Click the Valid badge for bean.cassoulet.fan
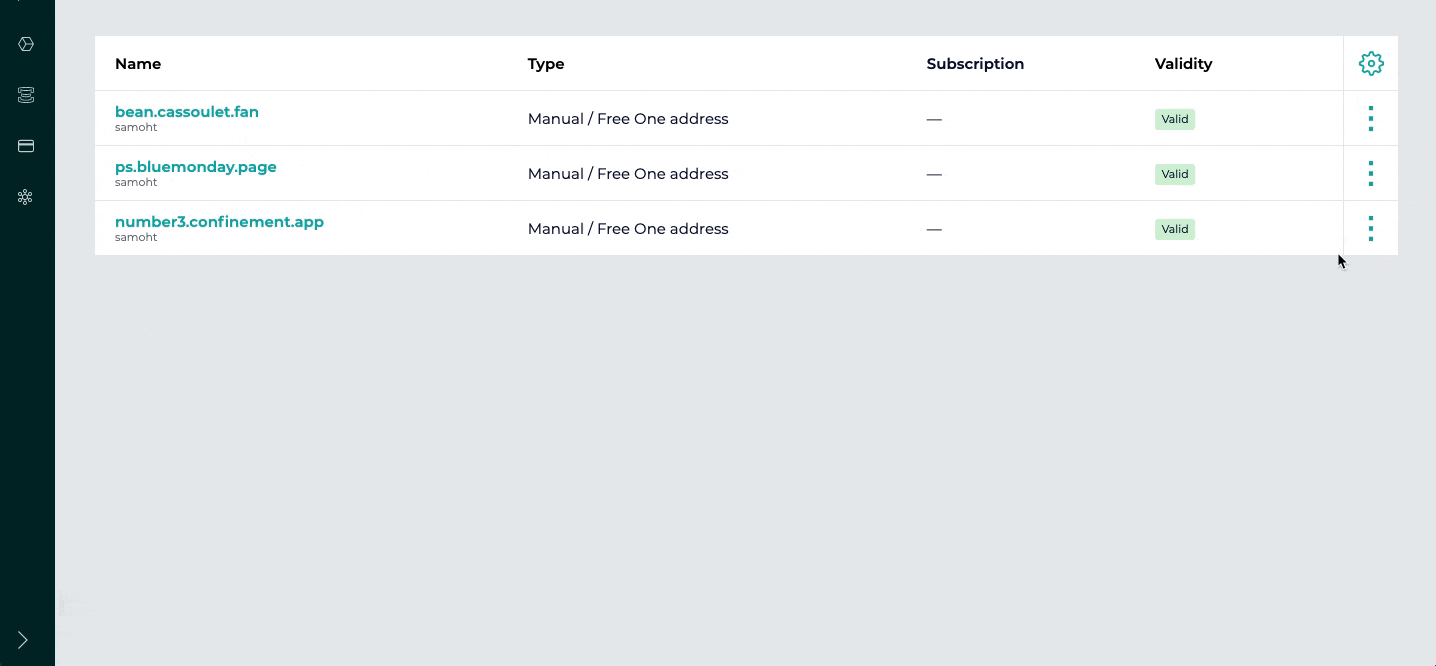 (1175, 119)
